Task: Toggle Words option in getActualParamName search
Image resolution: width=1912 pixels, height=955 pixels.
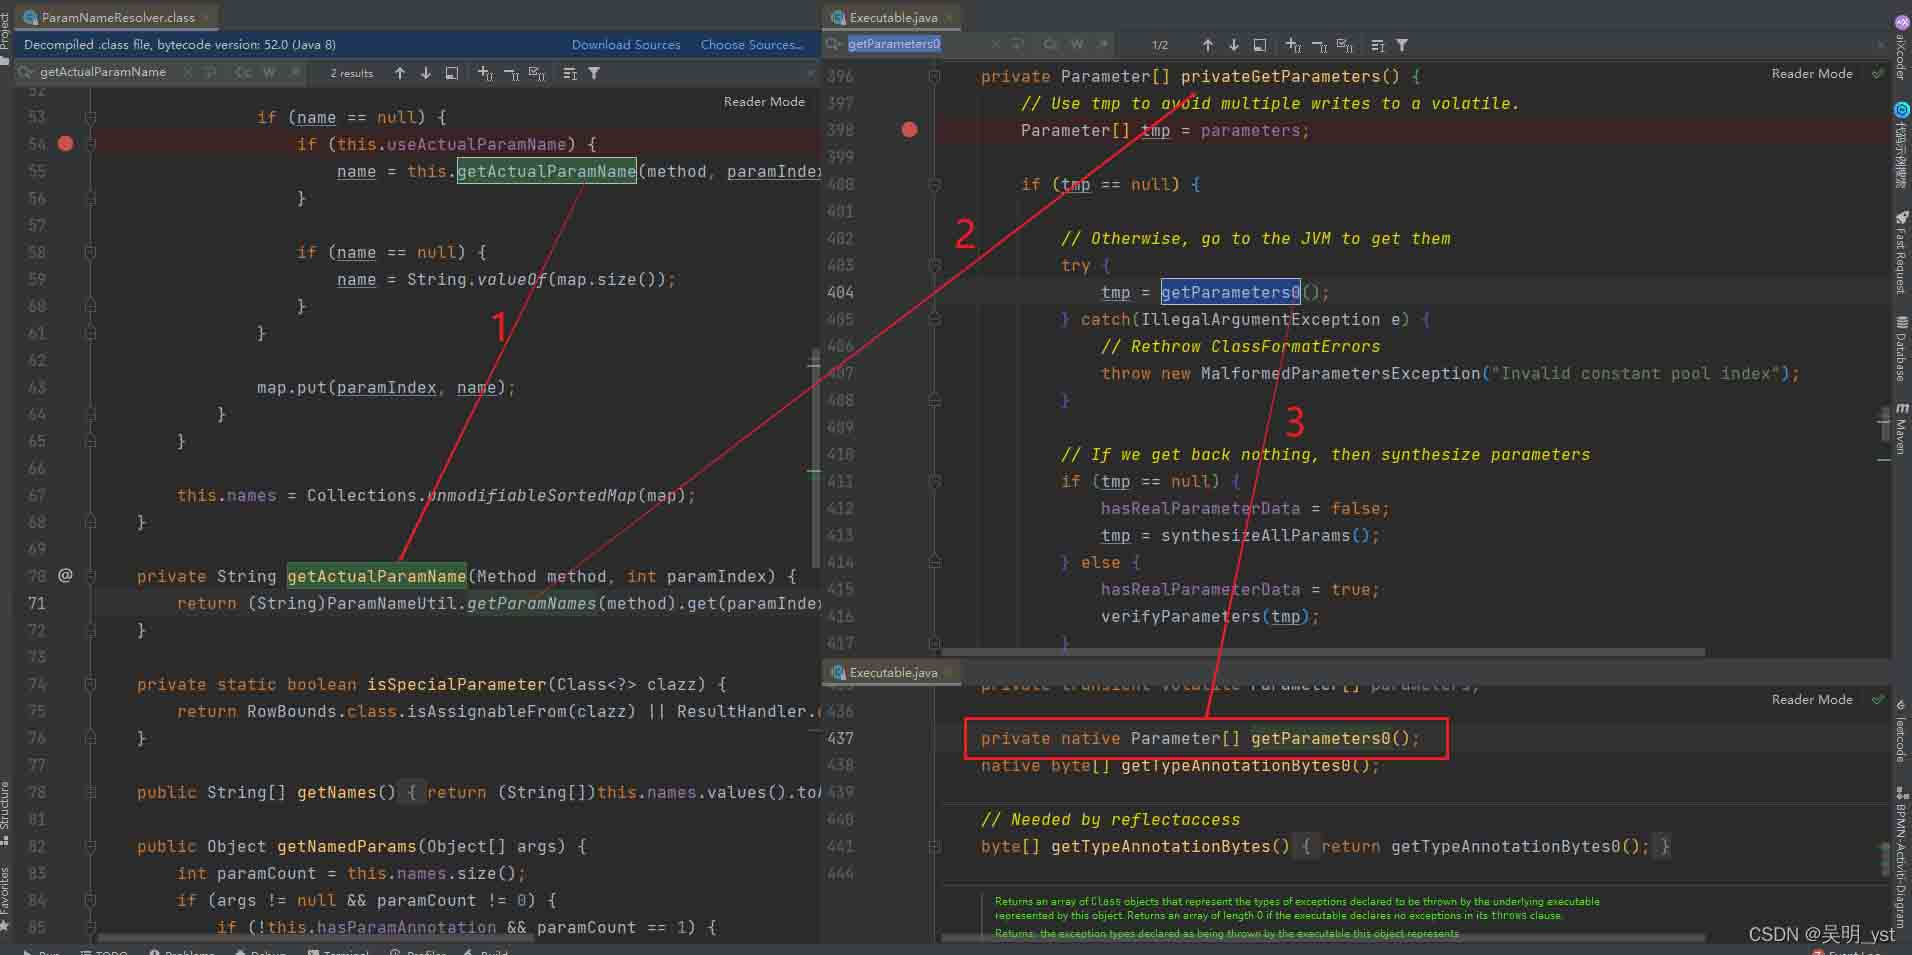Action: (269, 72)
